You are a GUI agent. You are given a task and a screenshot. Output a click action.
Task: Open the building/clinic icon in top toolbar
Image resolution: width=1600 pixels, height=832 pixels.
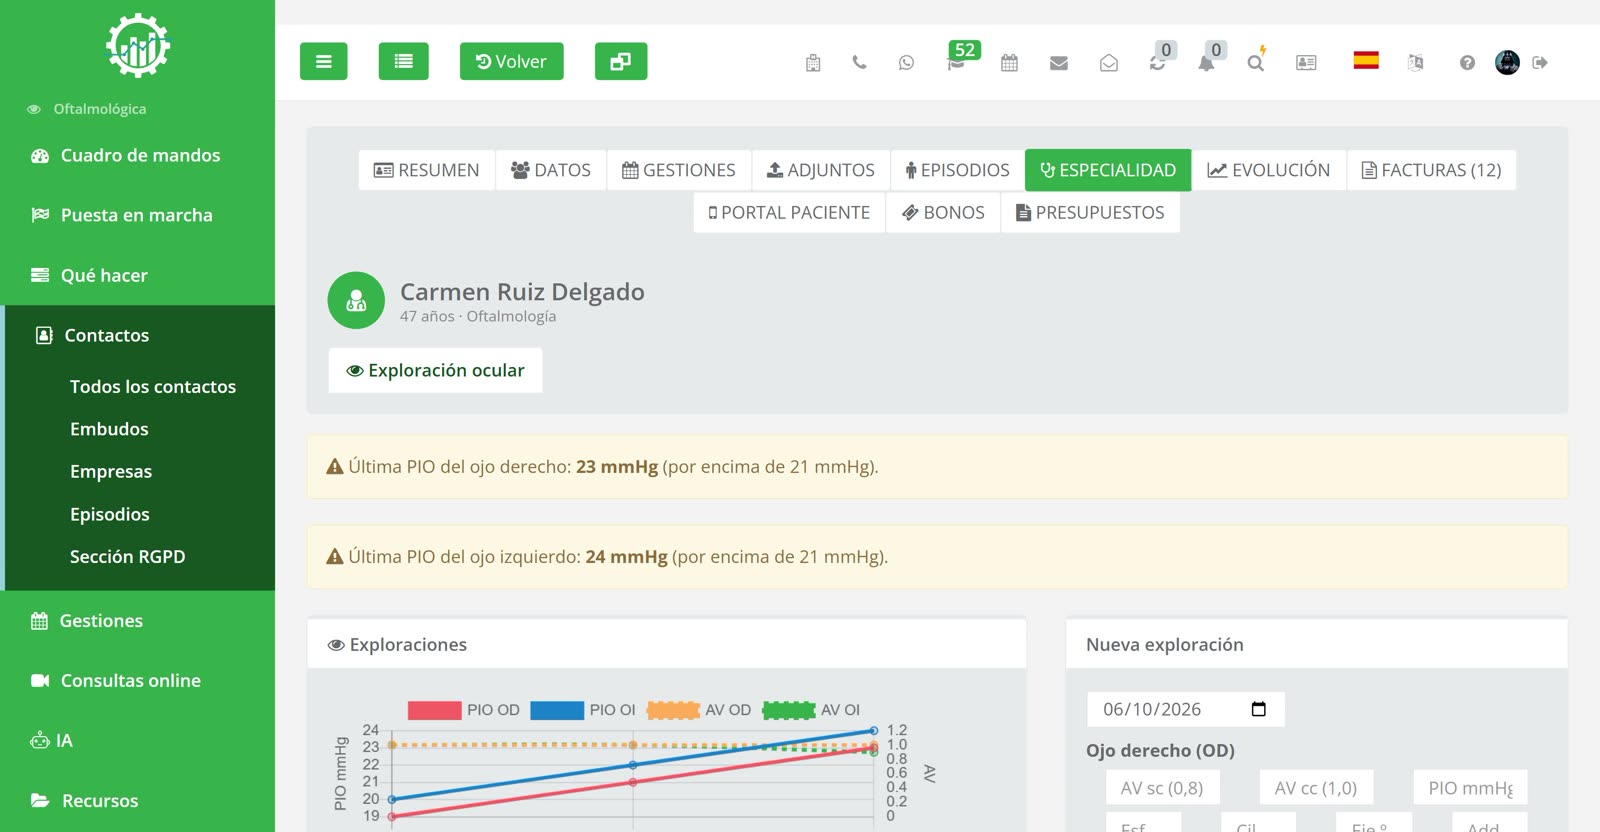click(x=813, y=63)
